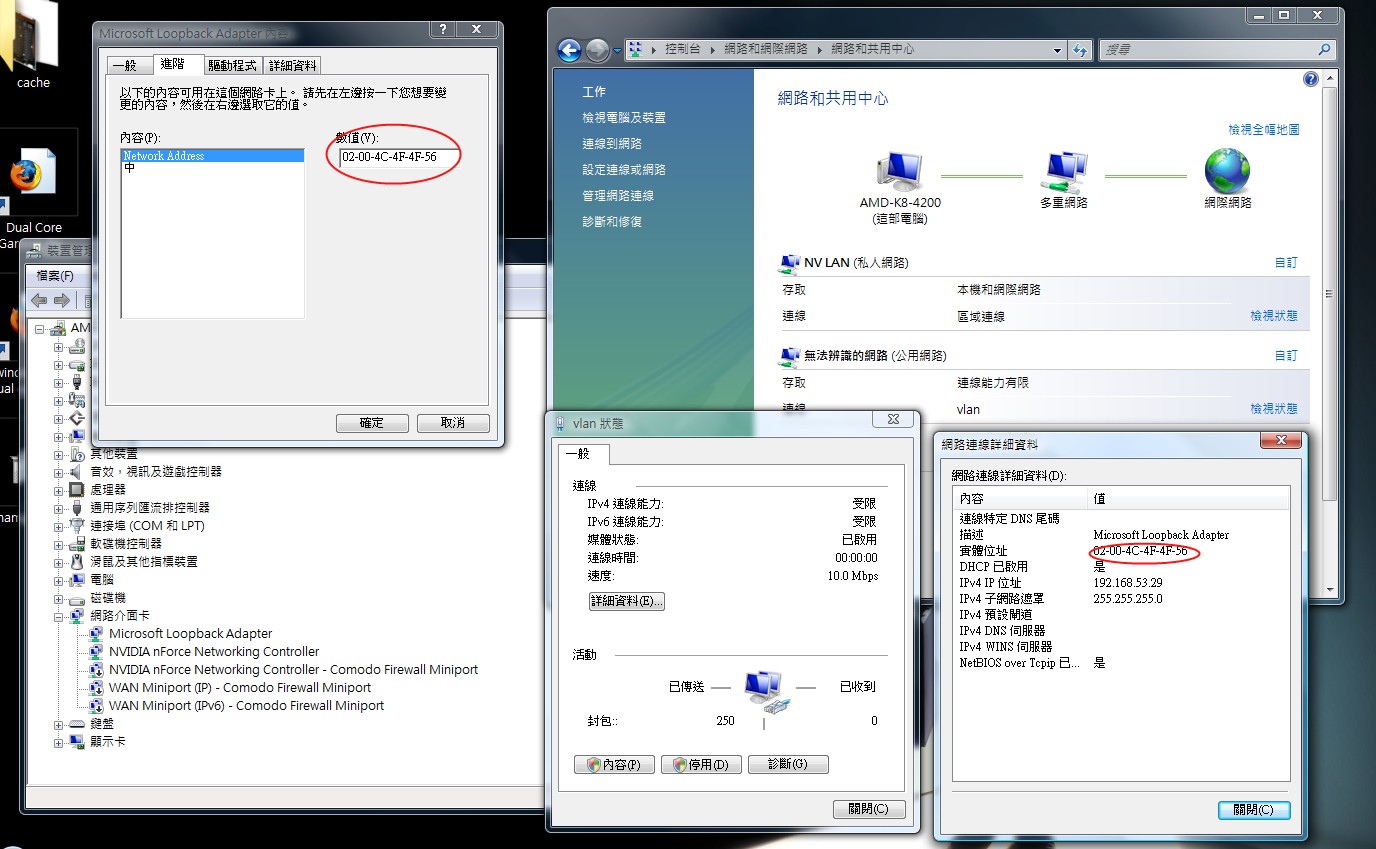Collapse the 網路介面卡 tree node
1376x849 pixels.
pos(59,616)
